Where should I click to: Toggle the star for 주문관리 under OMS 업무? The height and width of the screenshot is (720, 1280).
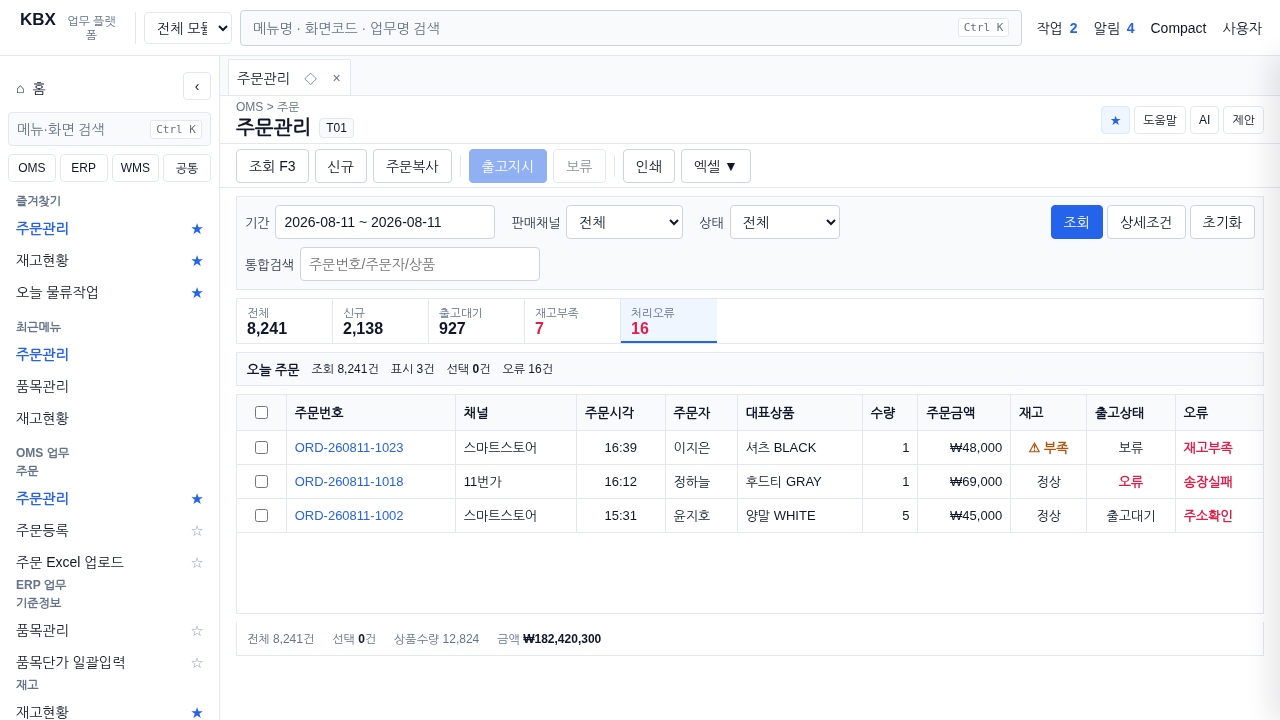197,498
